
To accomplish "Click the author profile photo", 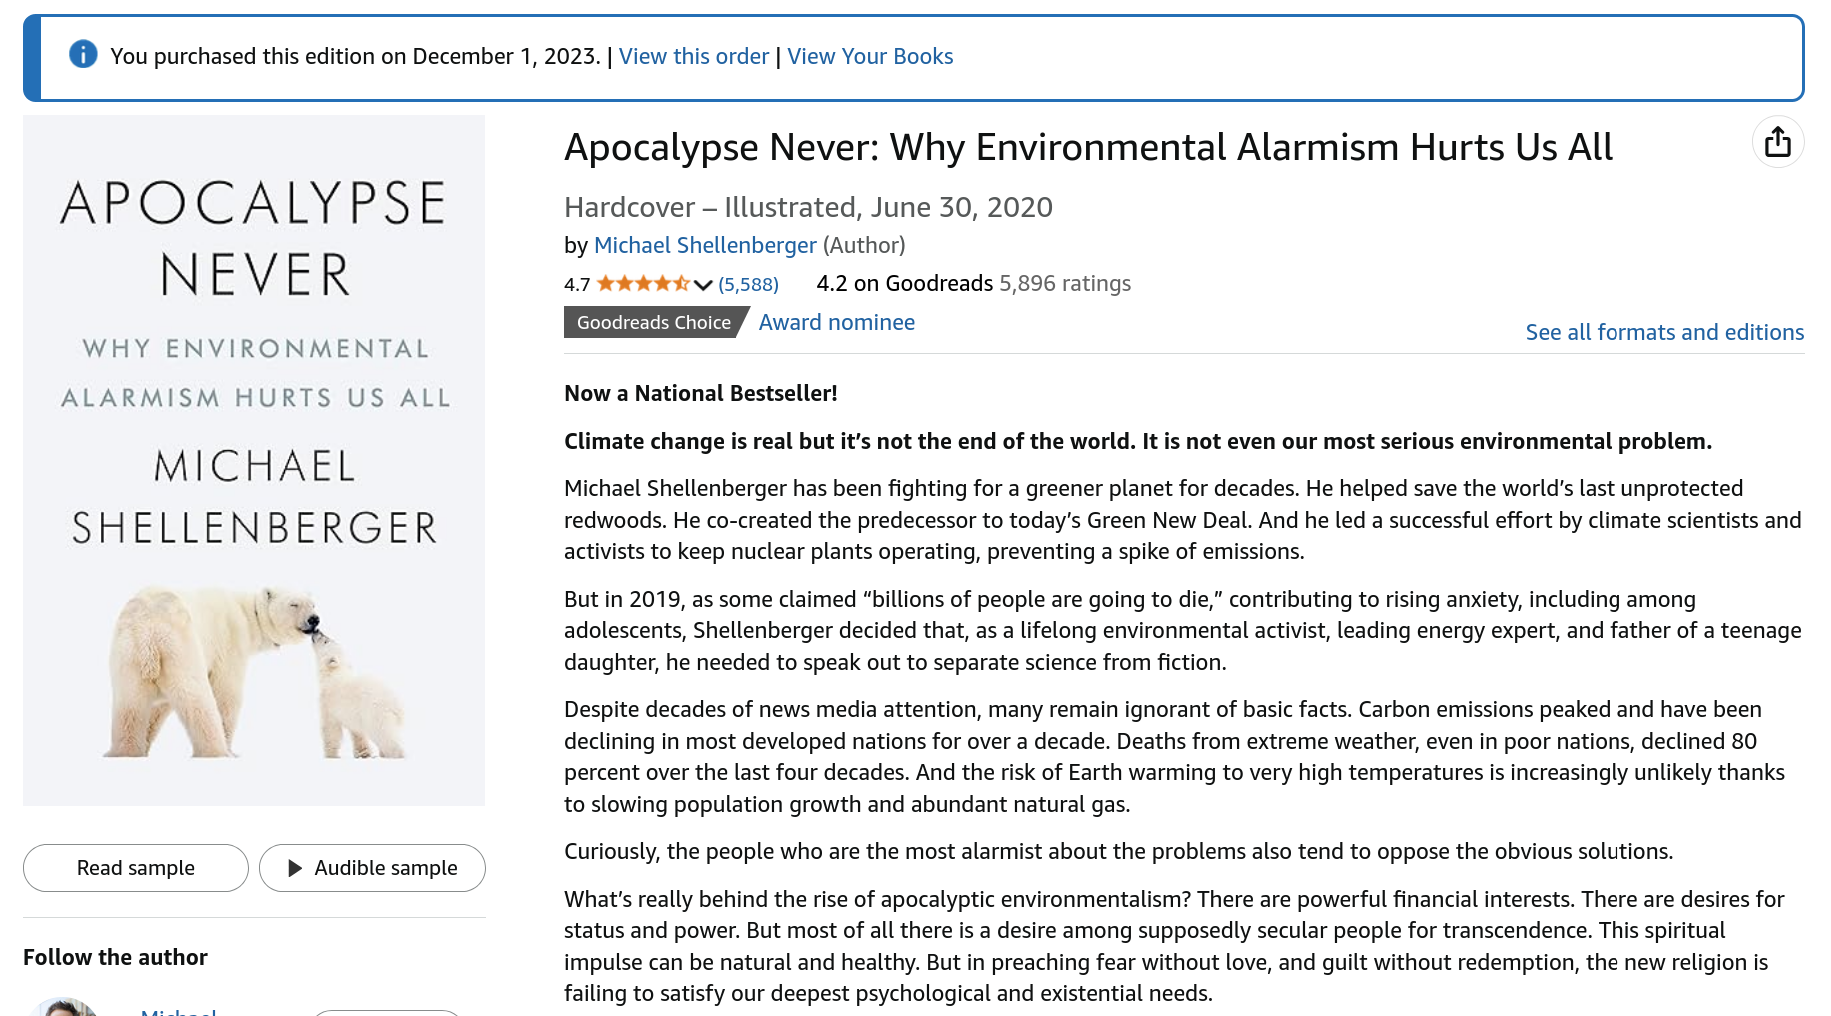I will click(x=64, y=1006).
